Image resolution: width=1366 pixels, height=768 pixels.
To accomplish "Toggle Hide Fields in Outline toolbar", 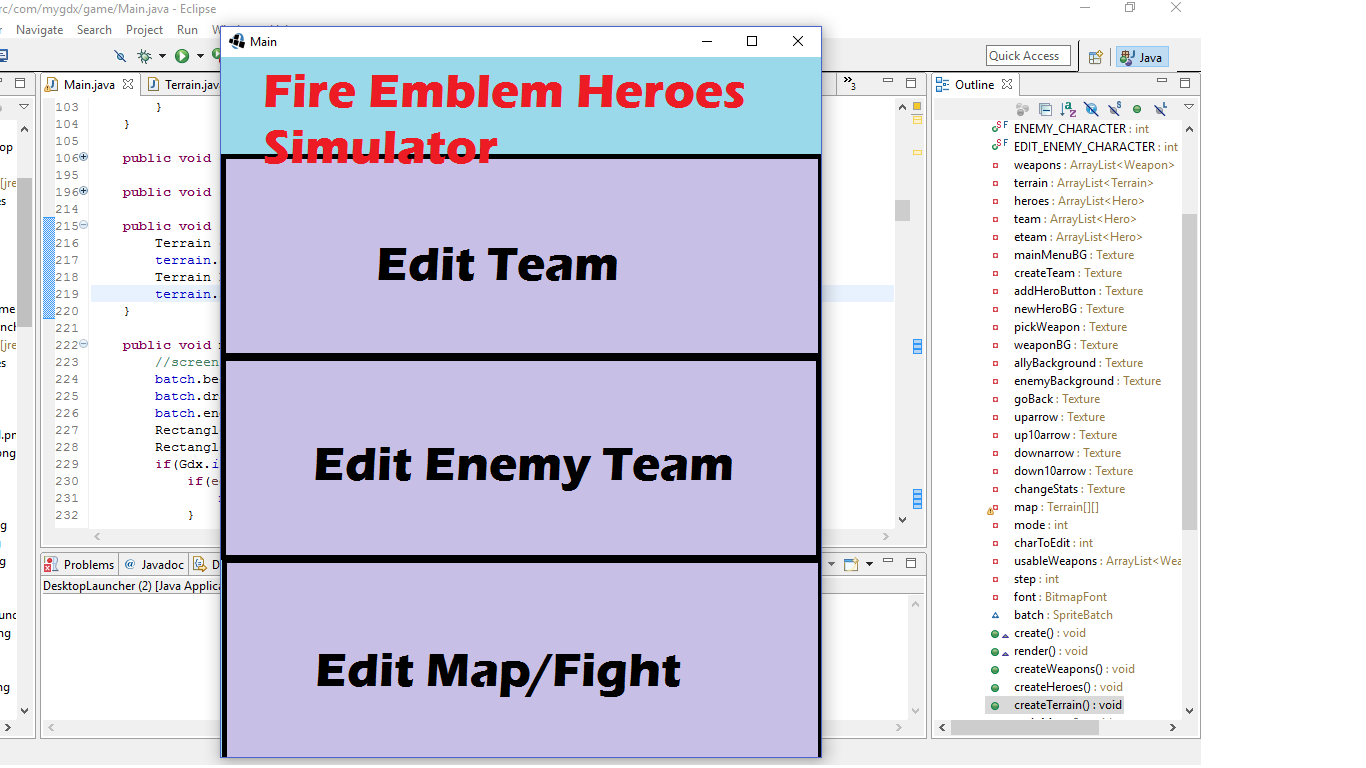I will coord(1091,109).
